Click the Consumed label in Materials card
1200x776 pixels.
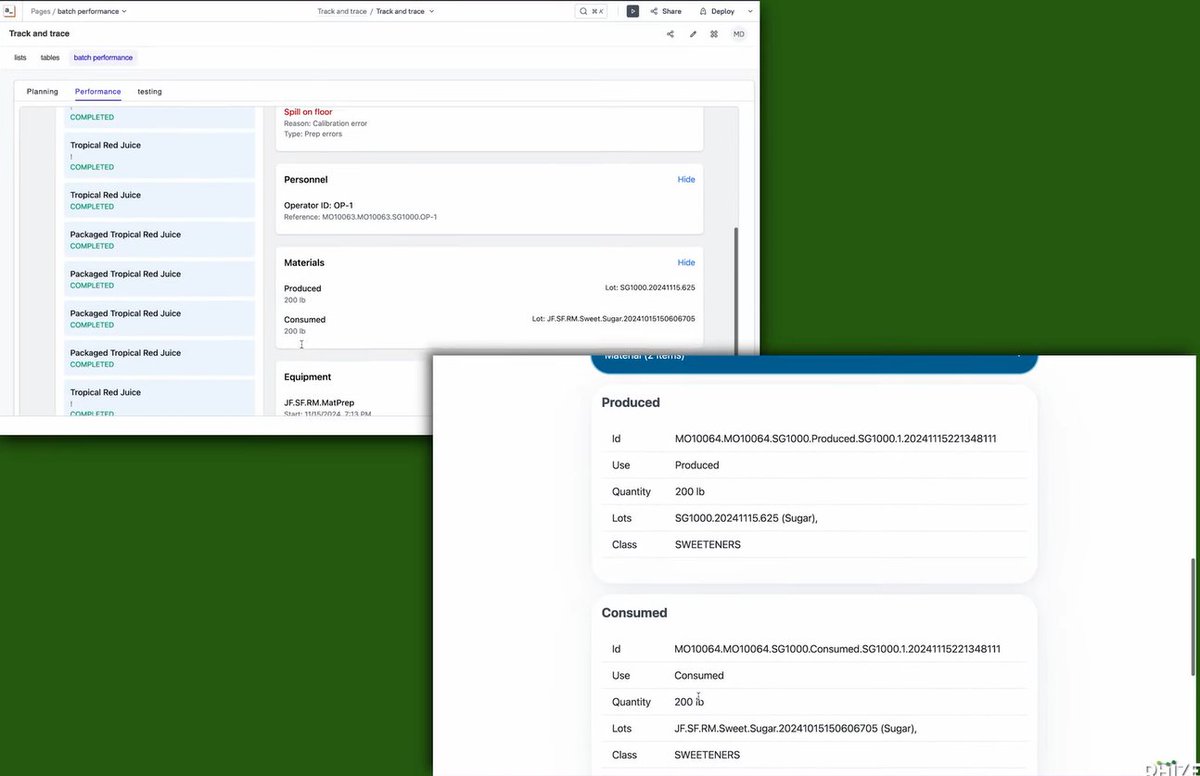304,320
